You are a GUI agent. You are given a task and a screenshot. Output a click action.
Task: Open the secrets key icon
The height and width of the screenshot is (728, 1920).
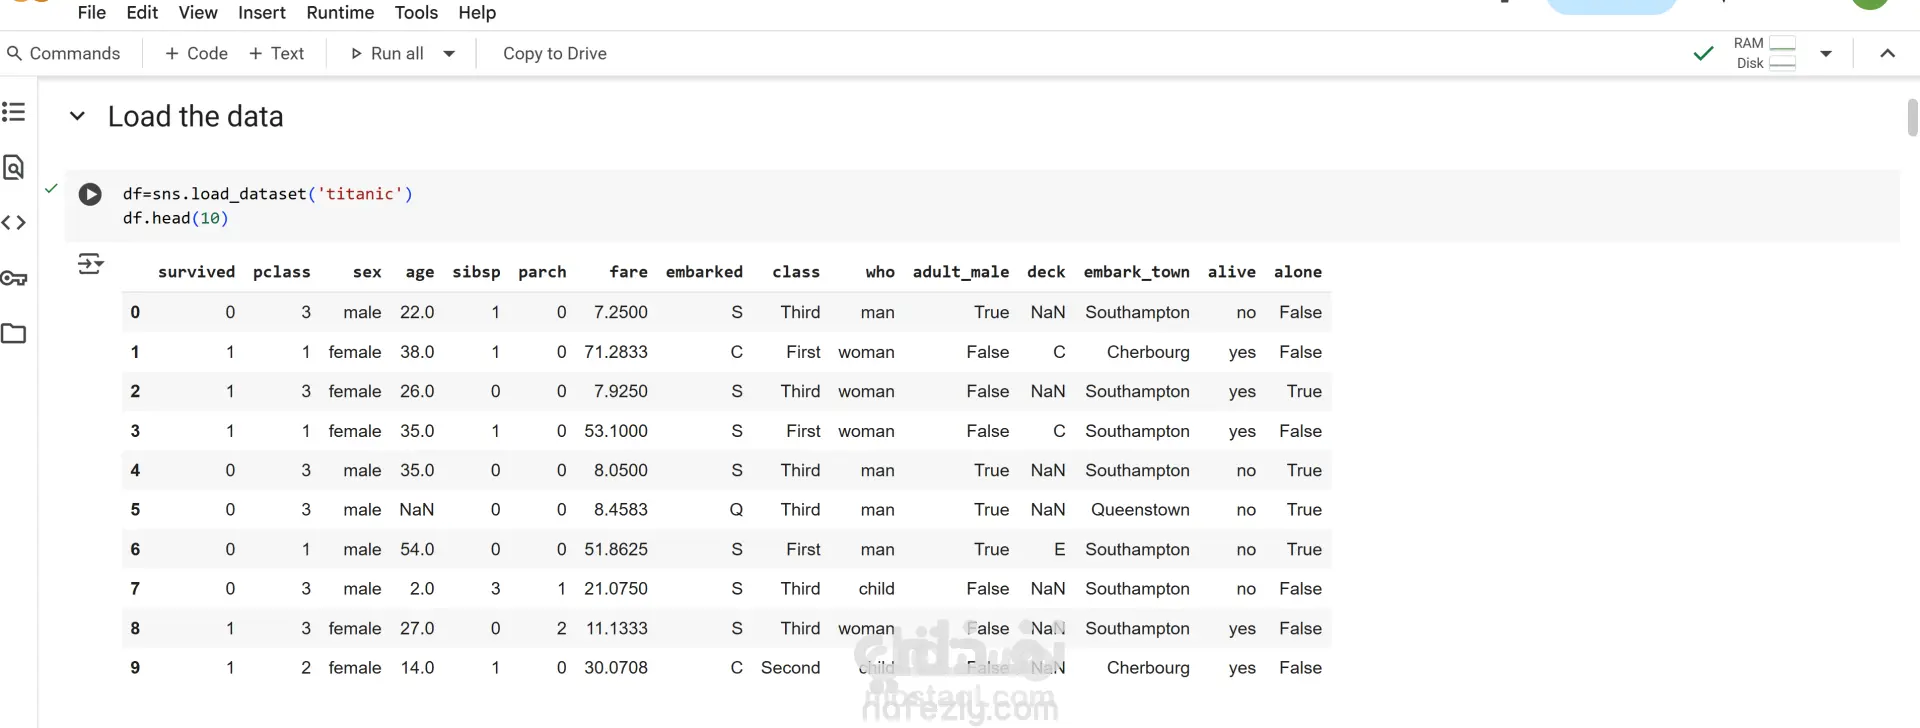click(x=14, y=278)
